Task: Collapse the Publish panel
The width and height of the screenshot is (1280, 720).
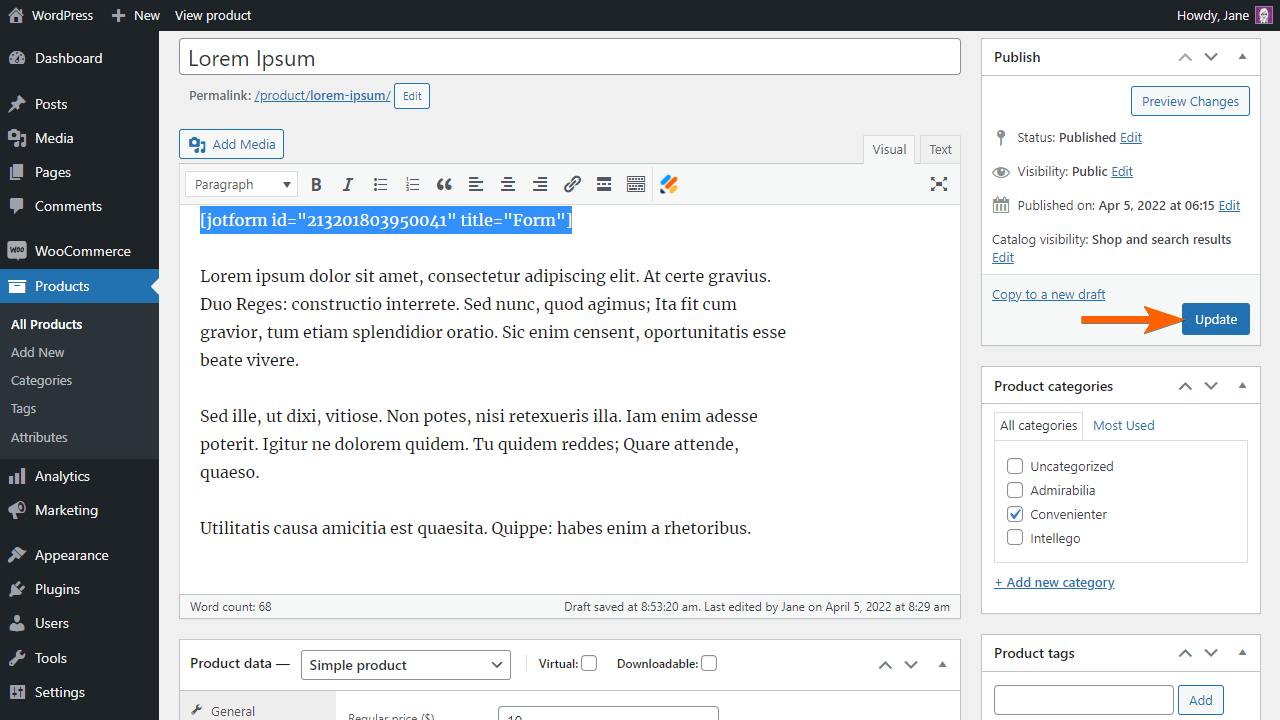Action: tap(1242, 57)
